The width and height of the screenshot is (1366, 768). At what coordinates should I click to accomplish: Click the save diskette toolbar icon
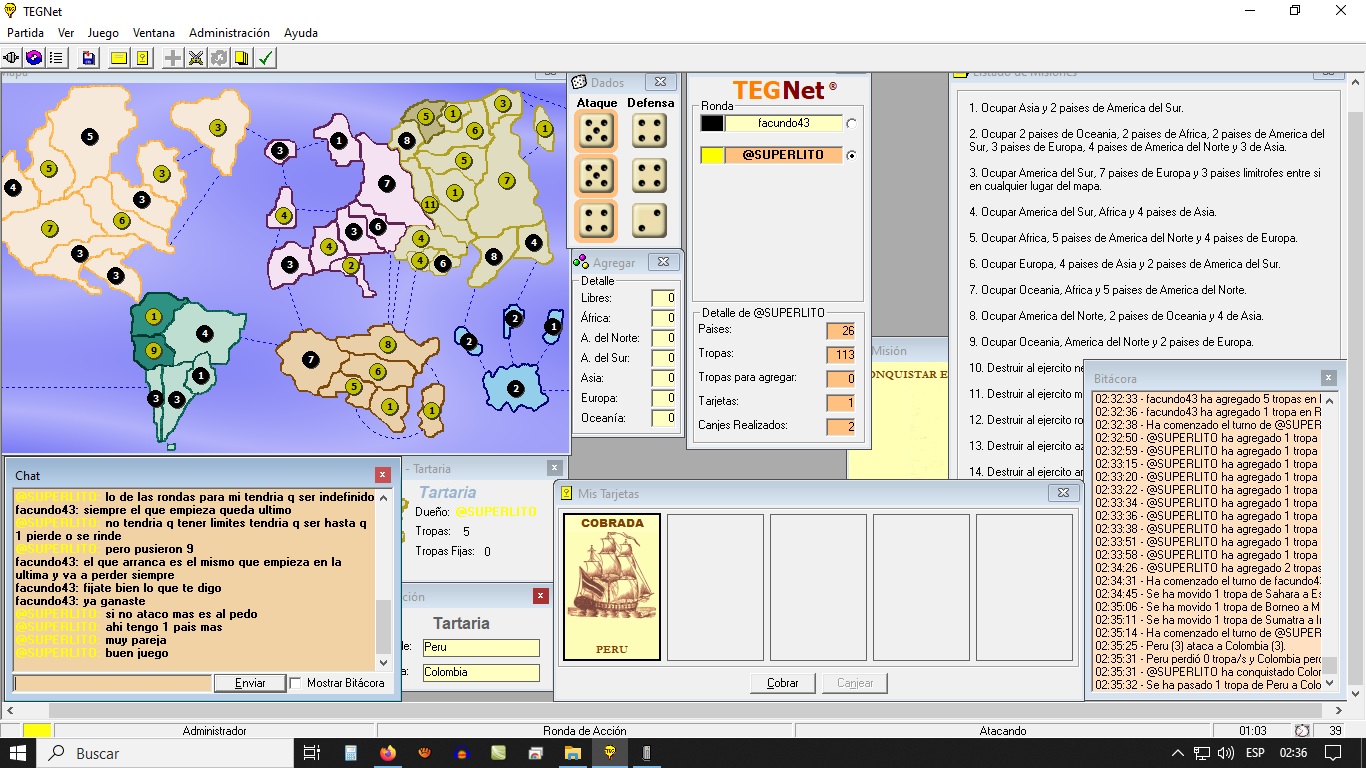(89, 58)
